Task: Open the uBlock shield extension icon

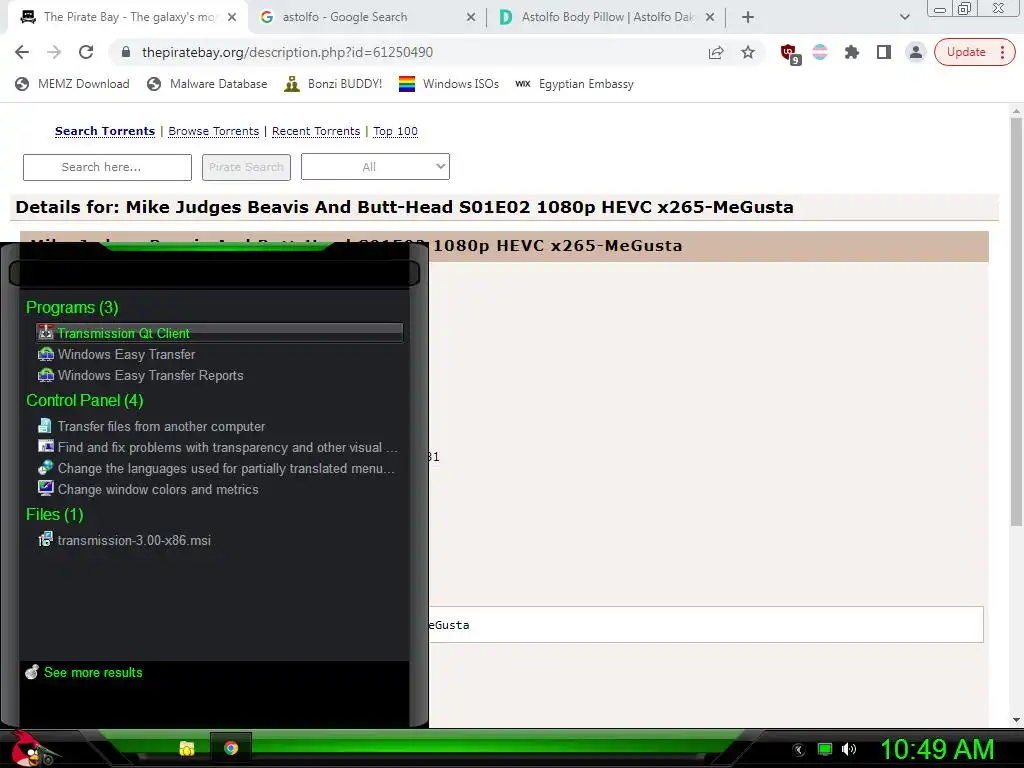Action: pos(790,53)
